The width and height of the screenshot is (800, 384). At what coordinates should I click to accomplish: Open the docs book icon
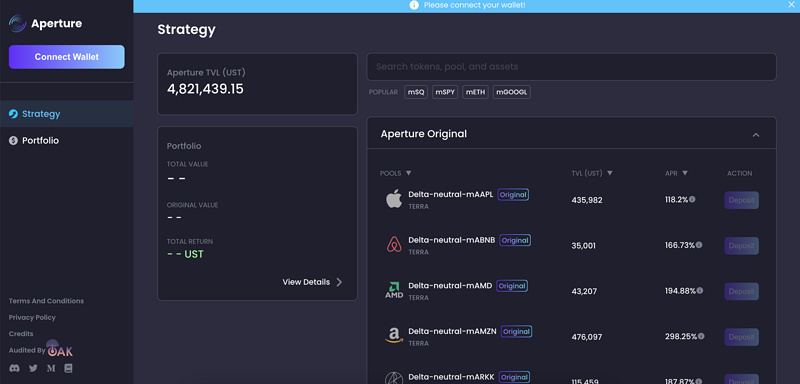pyautogui.click(x=68, y=368)
